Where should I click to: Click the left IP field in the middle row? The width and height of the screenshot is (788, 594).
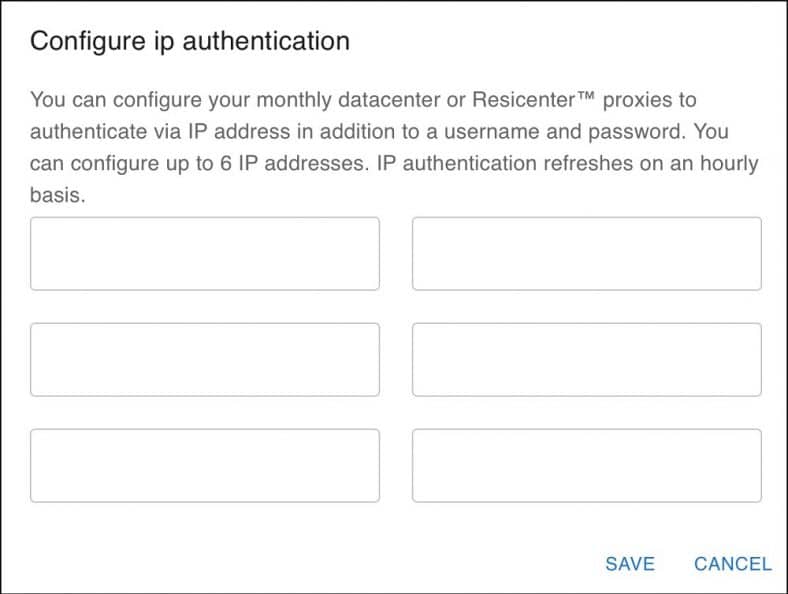pyautogui.click(x=205, y=360)
